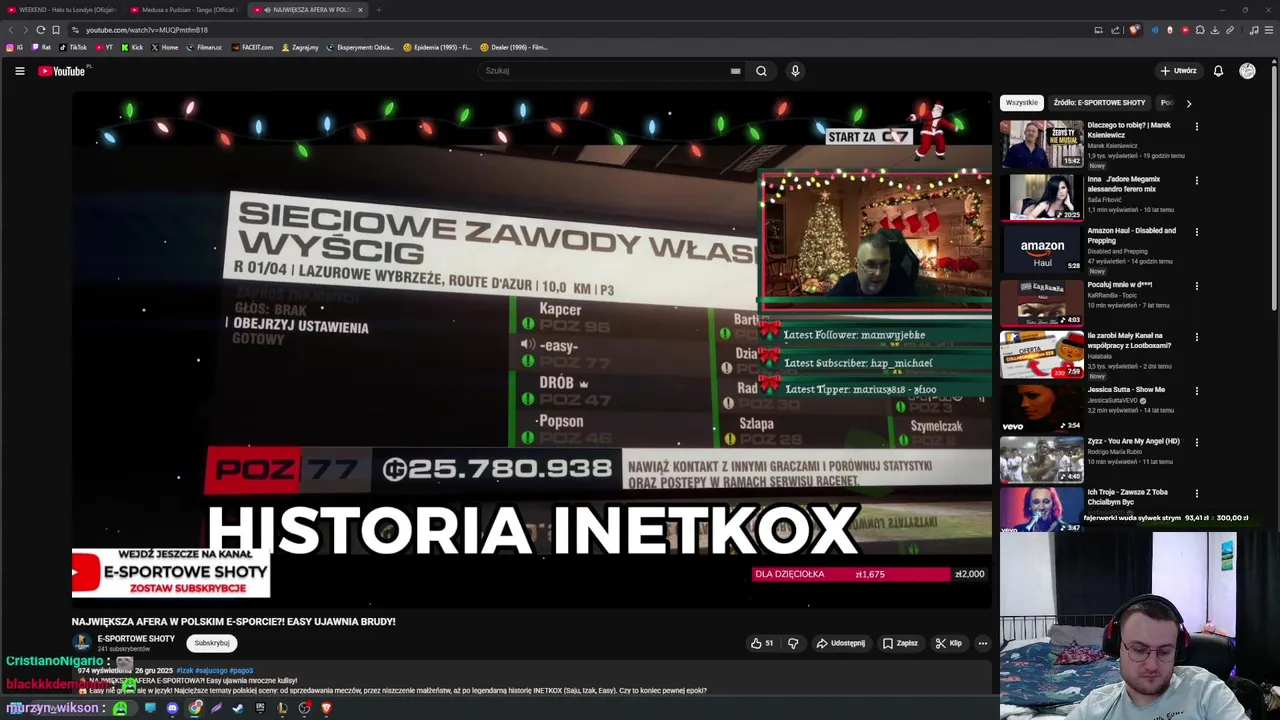1280x720 pixels.
Task: Click the share page icon in address bar
Action: coord(1115,30)
